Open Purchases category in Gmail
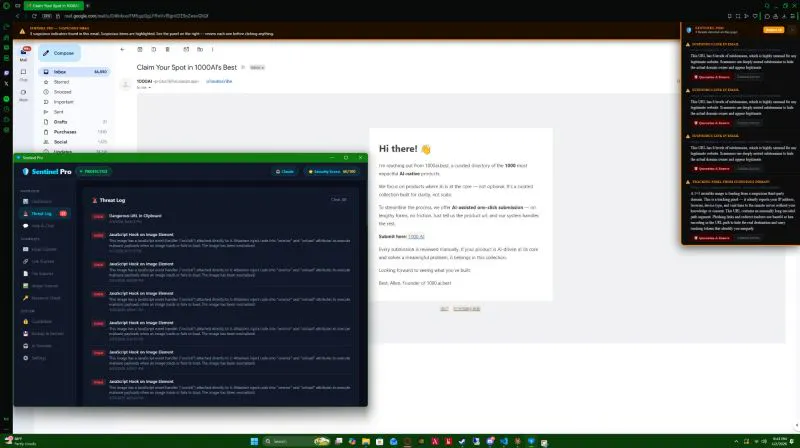Image resolution: width=800 pixels, height=448 pixels. 74,132
